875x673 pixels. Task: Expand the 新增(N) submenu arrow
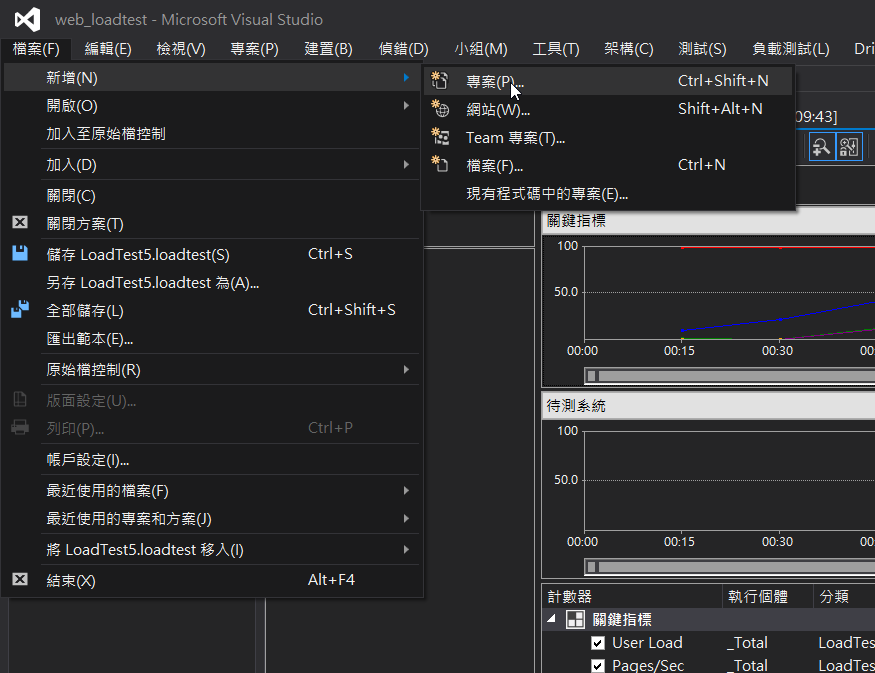pyautogui.click(x=407, y=78)
